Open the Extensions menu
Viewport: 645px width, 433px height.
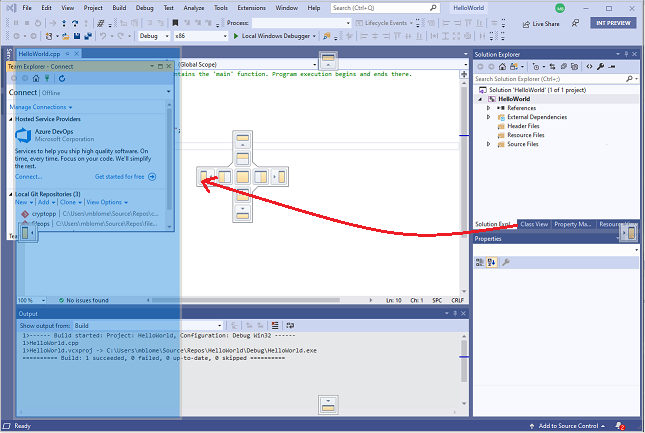click(x=251, y=8)
